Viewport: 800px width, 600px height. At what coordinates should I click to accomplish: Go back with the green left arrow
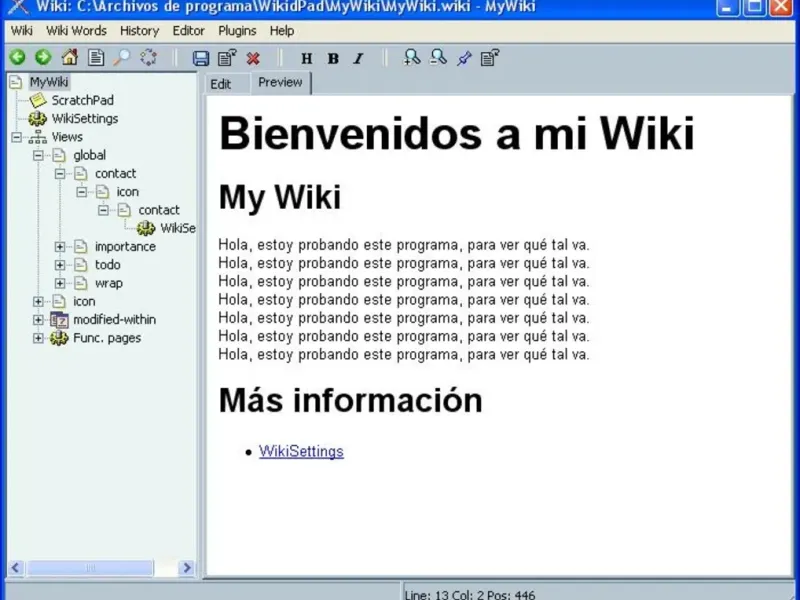click(x=17, y=57)
